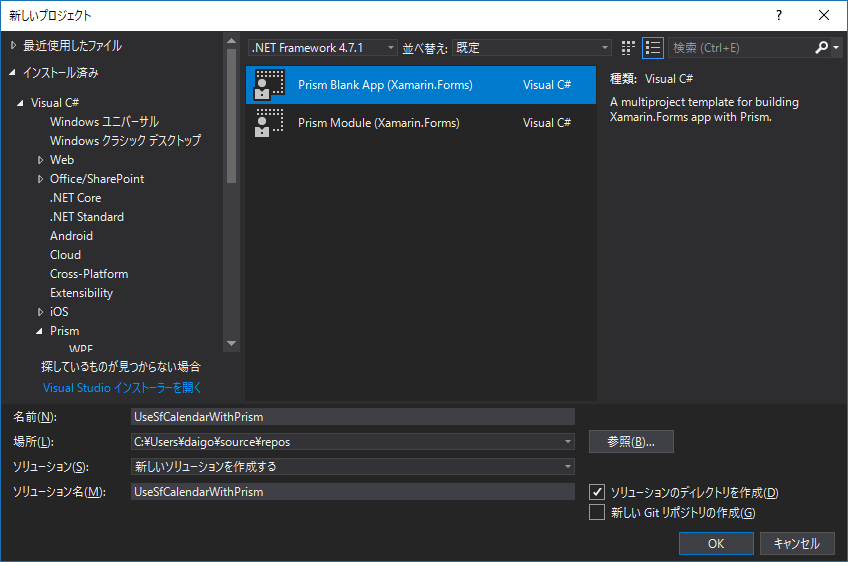Image resolution: width=848 pixels, height=562 pixels.
Task: Open Visual Studio インストーラーを開く link
Action: (122, 387)
